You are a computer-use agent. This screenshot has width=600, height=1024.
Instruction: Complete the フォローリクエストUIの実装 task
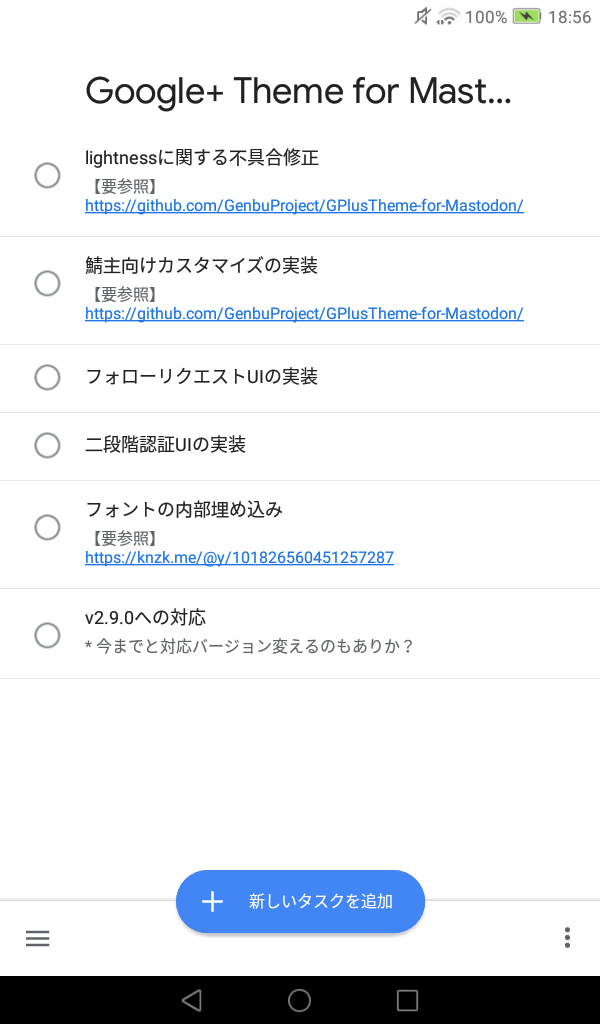click(x=47, y=377)
